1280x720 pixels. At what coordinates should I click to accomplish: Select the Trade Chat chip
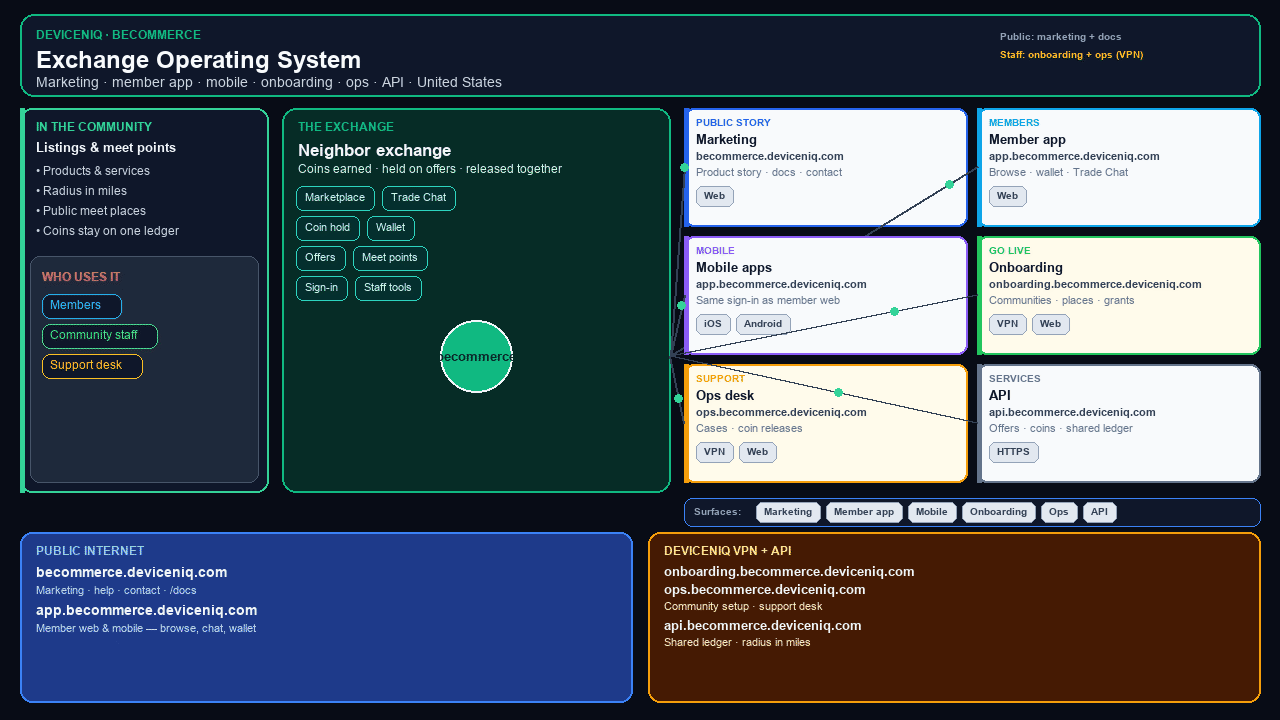[419, 198]
